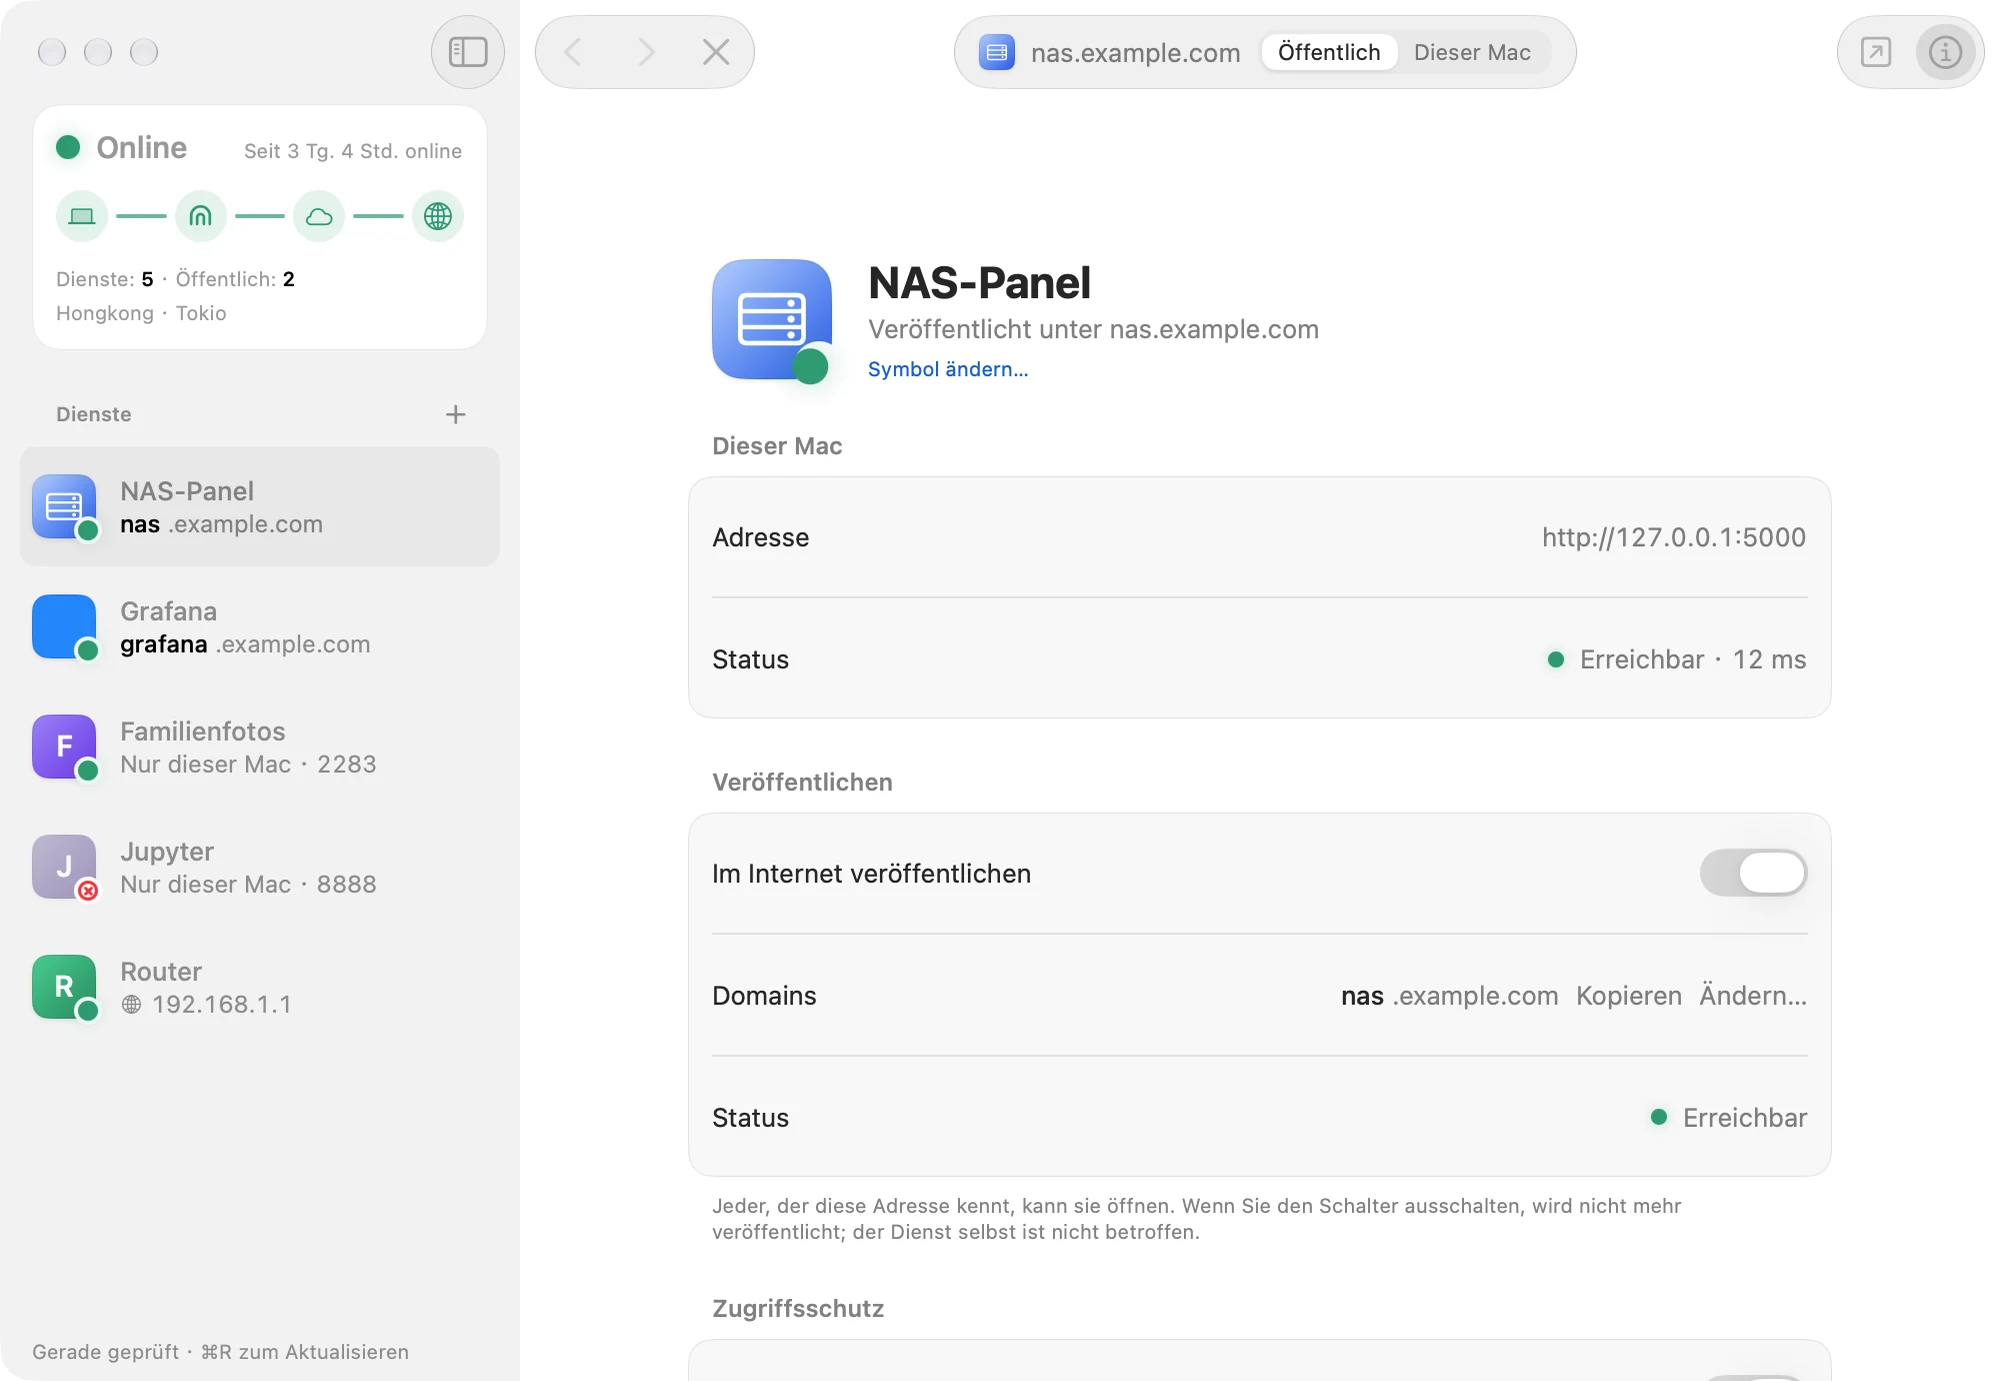Screen dimensions: 2000x1381
Task: Click Symbol ändern link
Action: pos(947,369)
